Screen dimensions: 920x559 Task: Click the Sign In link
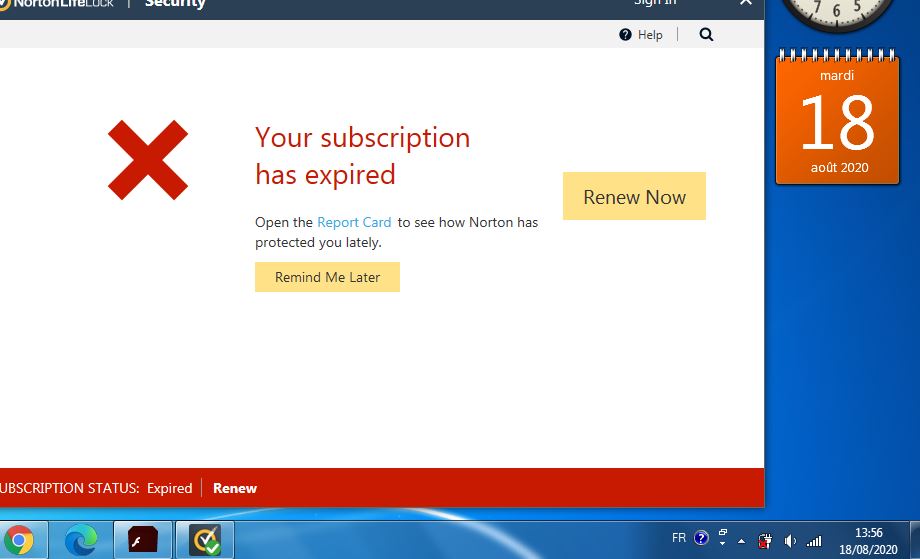(655, 2)
